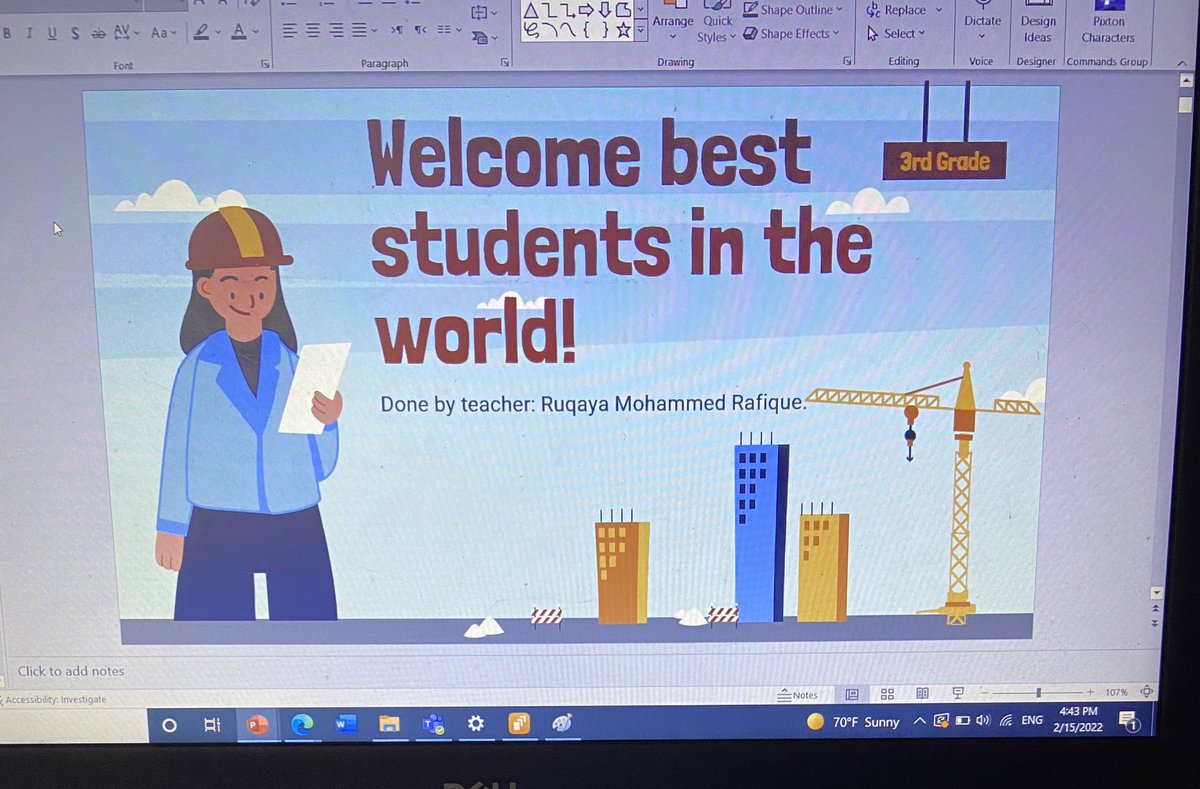1200x789 pixels.
Task: Open Character Spacing dropdown
Action: pos(126,33)
